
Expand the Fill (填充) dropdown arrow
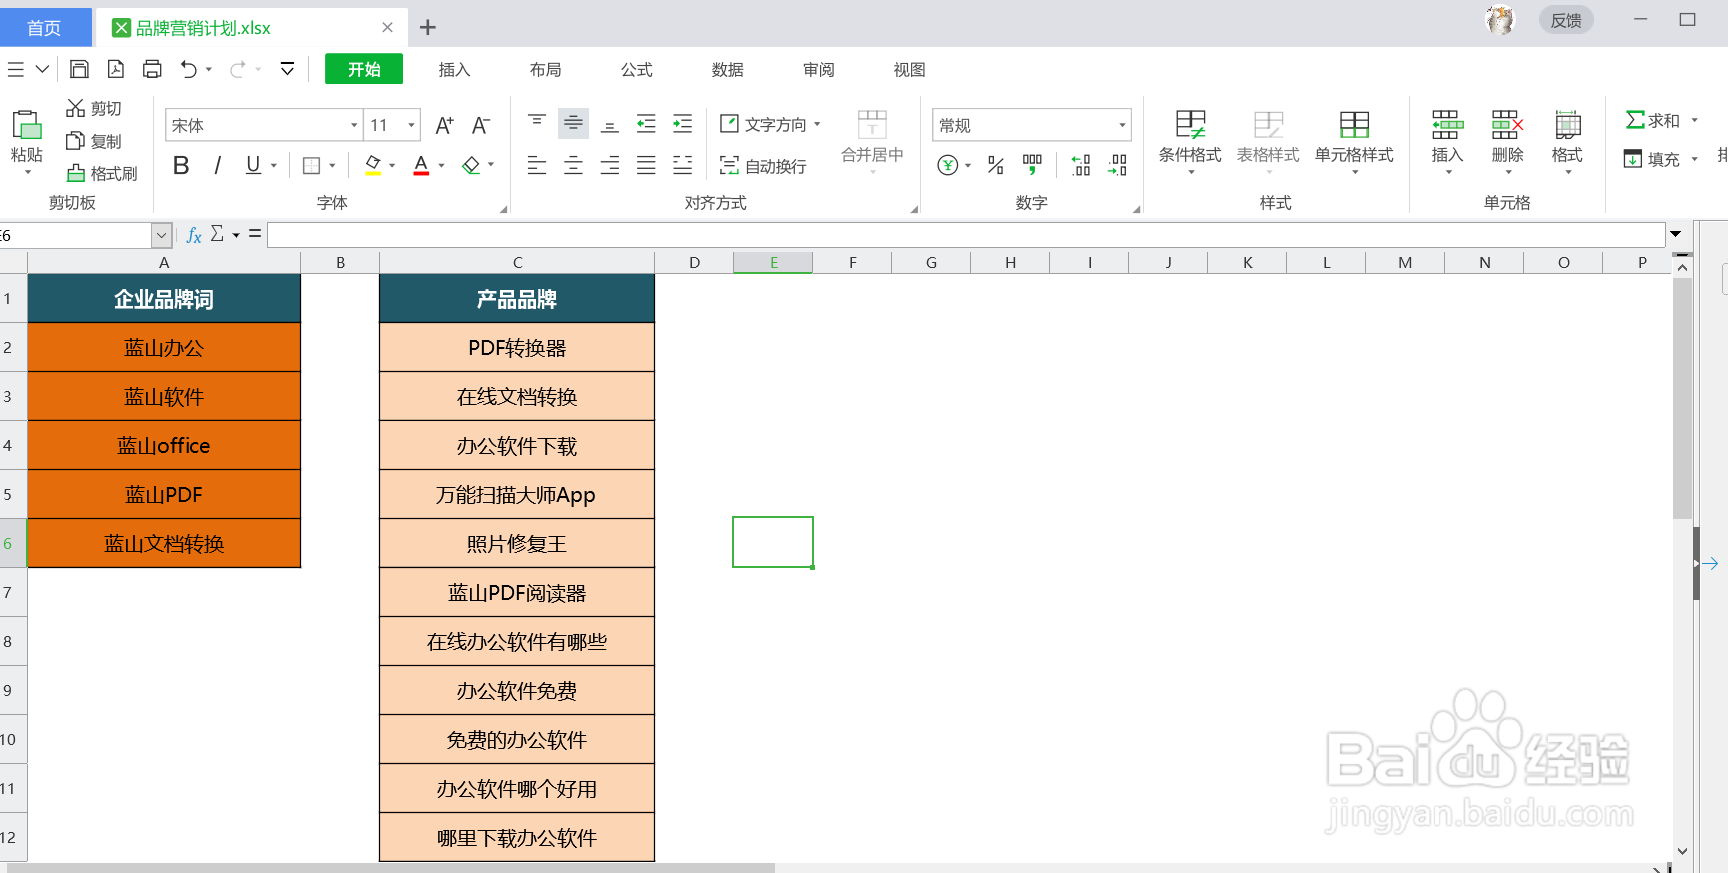point(1694,159)
